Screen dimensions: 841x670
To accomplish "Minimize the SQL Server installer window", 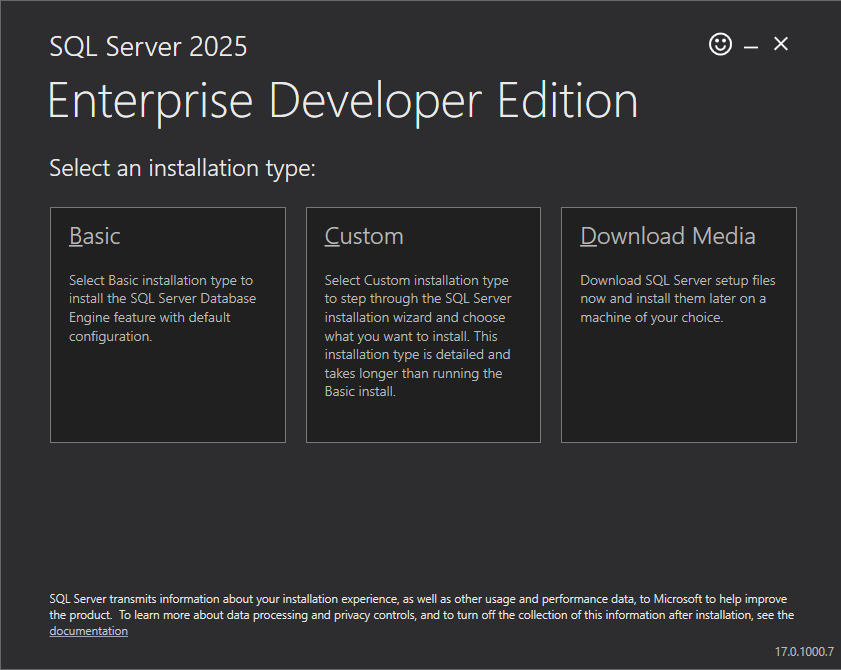I will tap(751, 47).
